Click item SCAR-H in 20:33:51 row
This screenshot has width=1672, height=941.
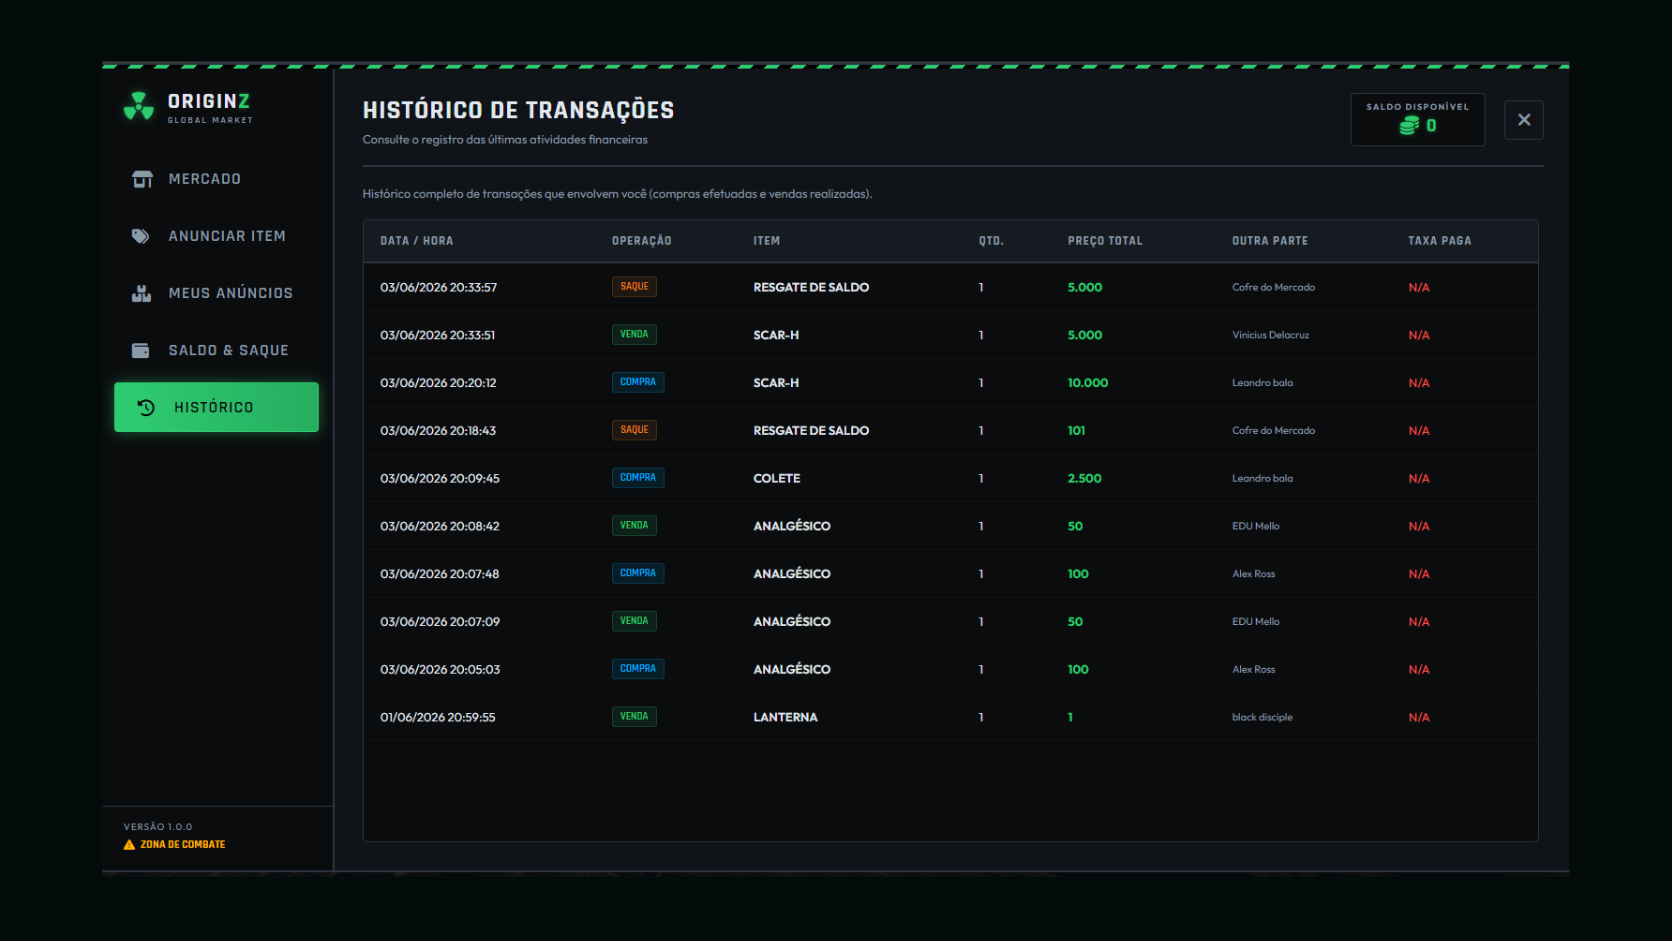coord(776,335)
